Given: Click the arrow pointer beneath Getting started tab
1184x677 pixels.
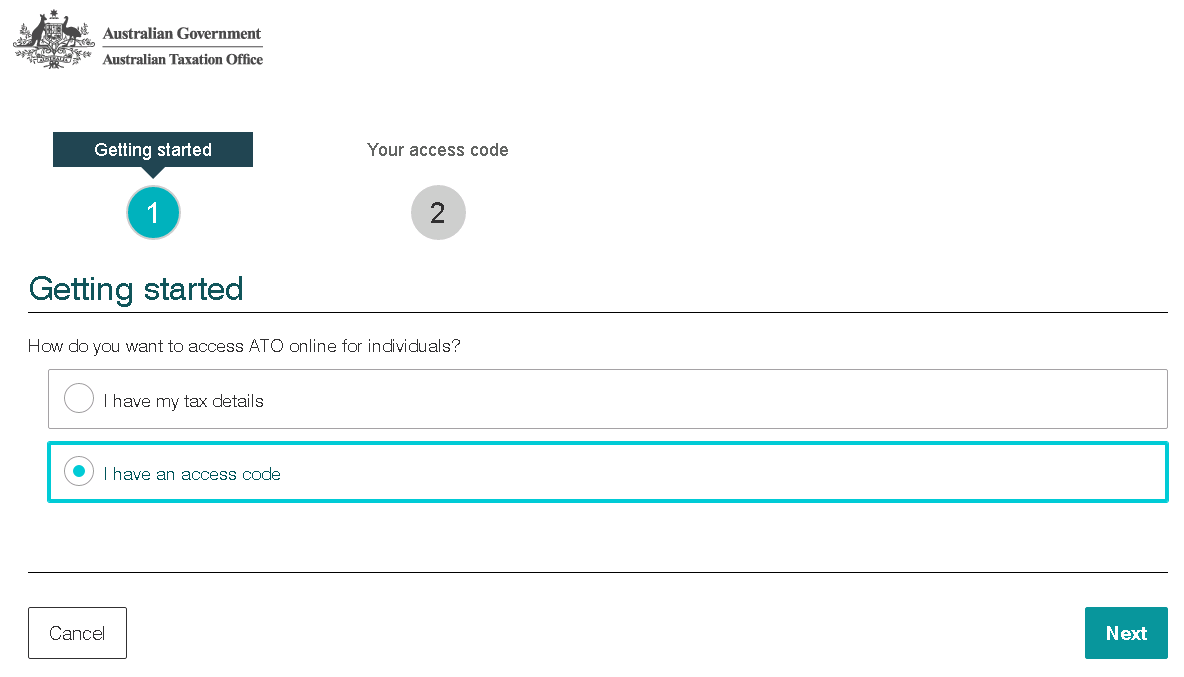Looking at the screenshot, I should coord(153,172).
